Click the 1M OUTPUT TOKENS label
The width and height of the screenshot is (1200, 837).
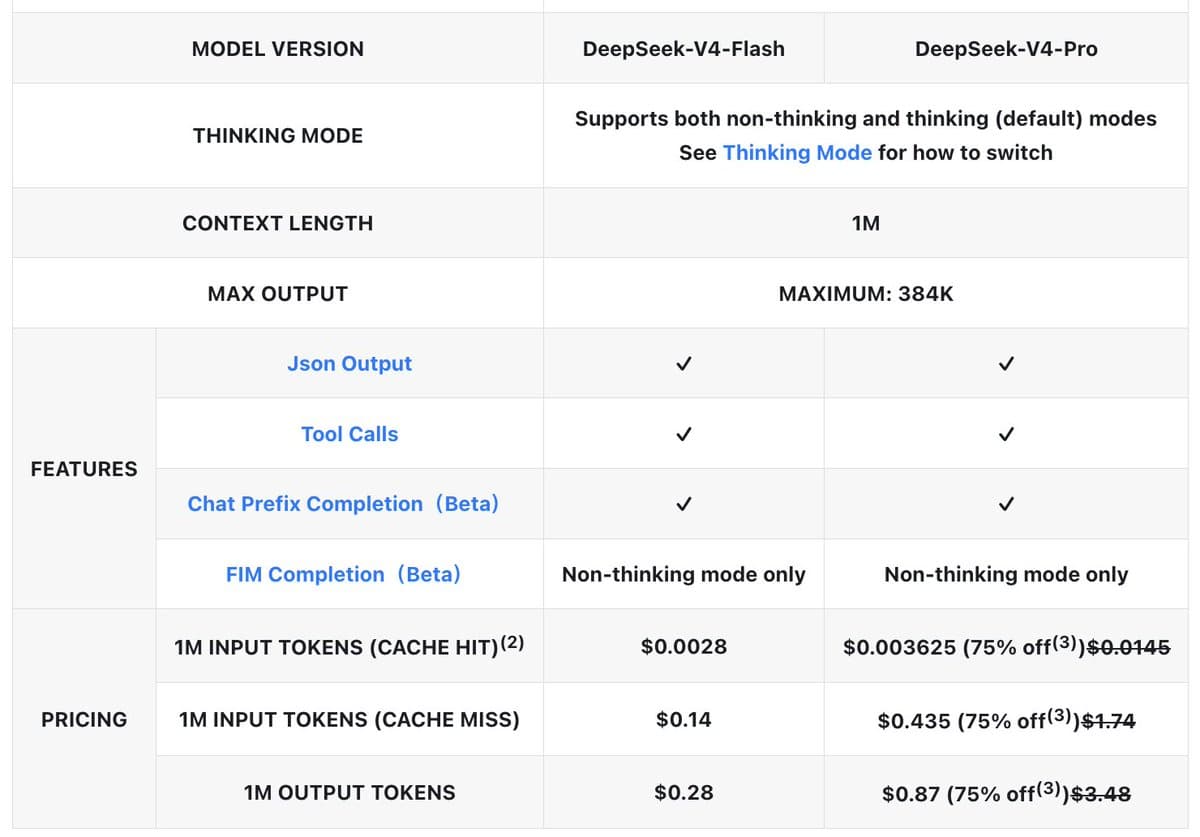tap(349, 793)
